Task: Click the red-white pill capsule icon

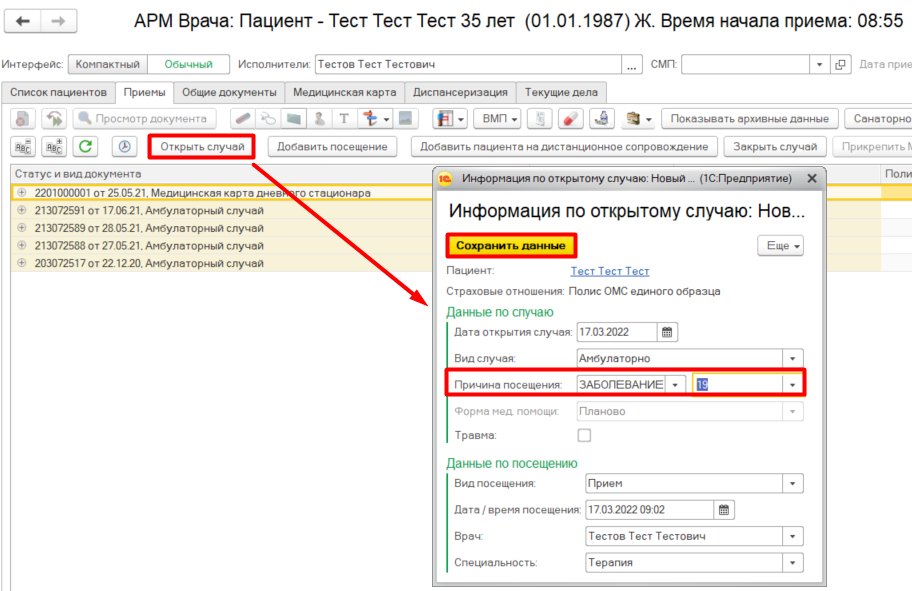Action: click(x=570, y=119)
